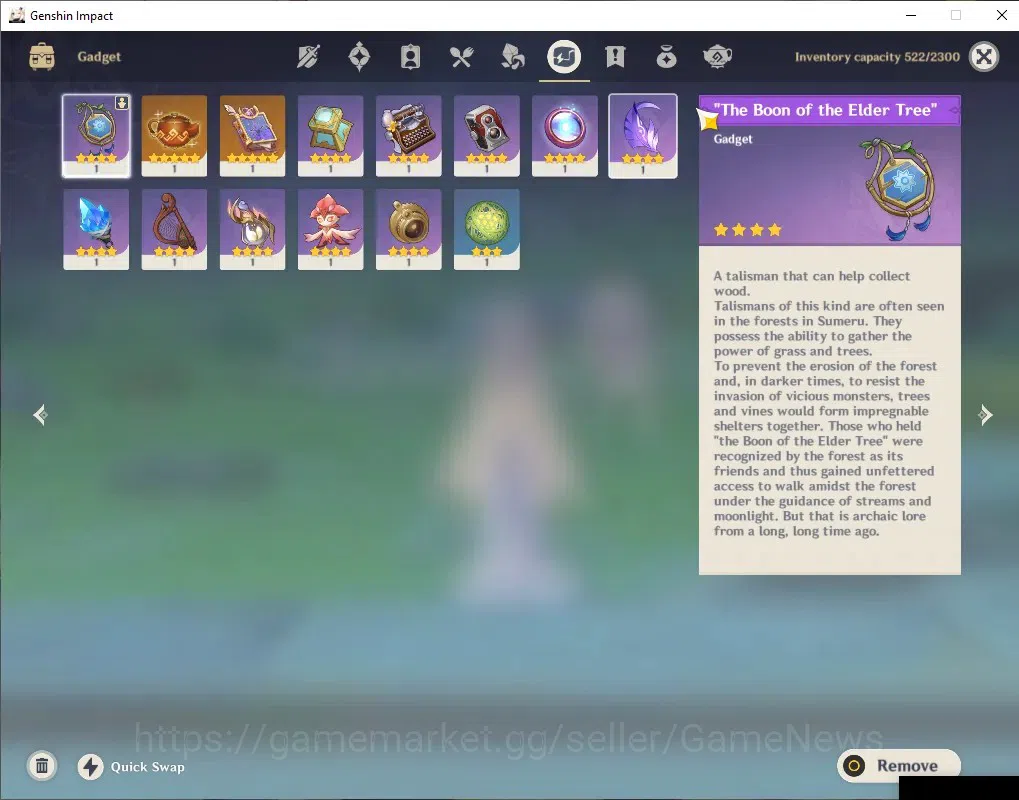
Task: Open the Materials inventory tab
Action: (513, 57)
